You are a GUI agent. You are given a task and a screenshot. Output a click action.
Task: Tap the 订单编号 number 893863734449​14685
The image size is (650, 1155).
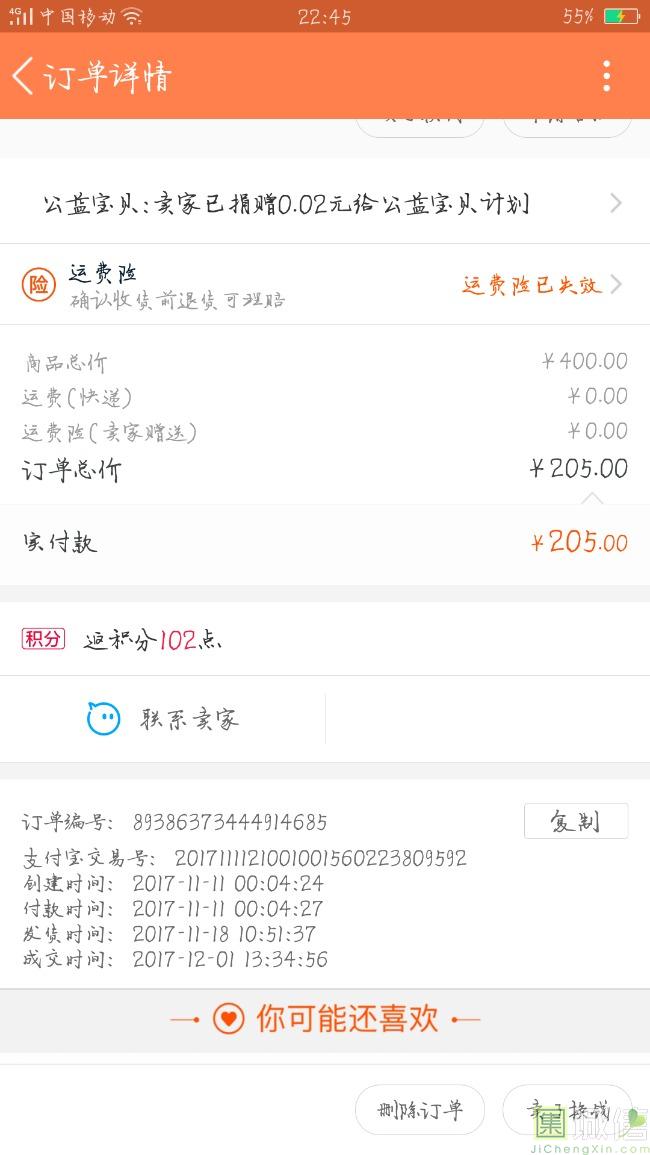(229, 823)
